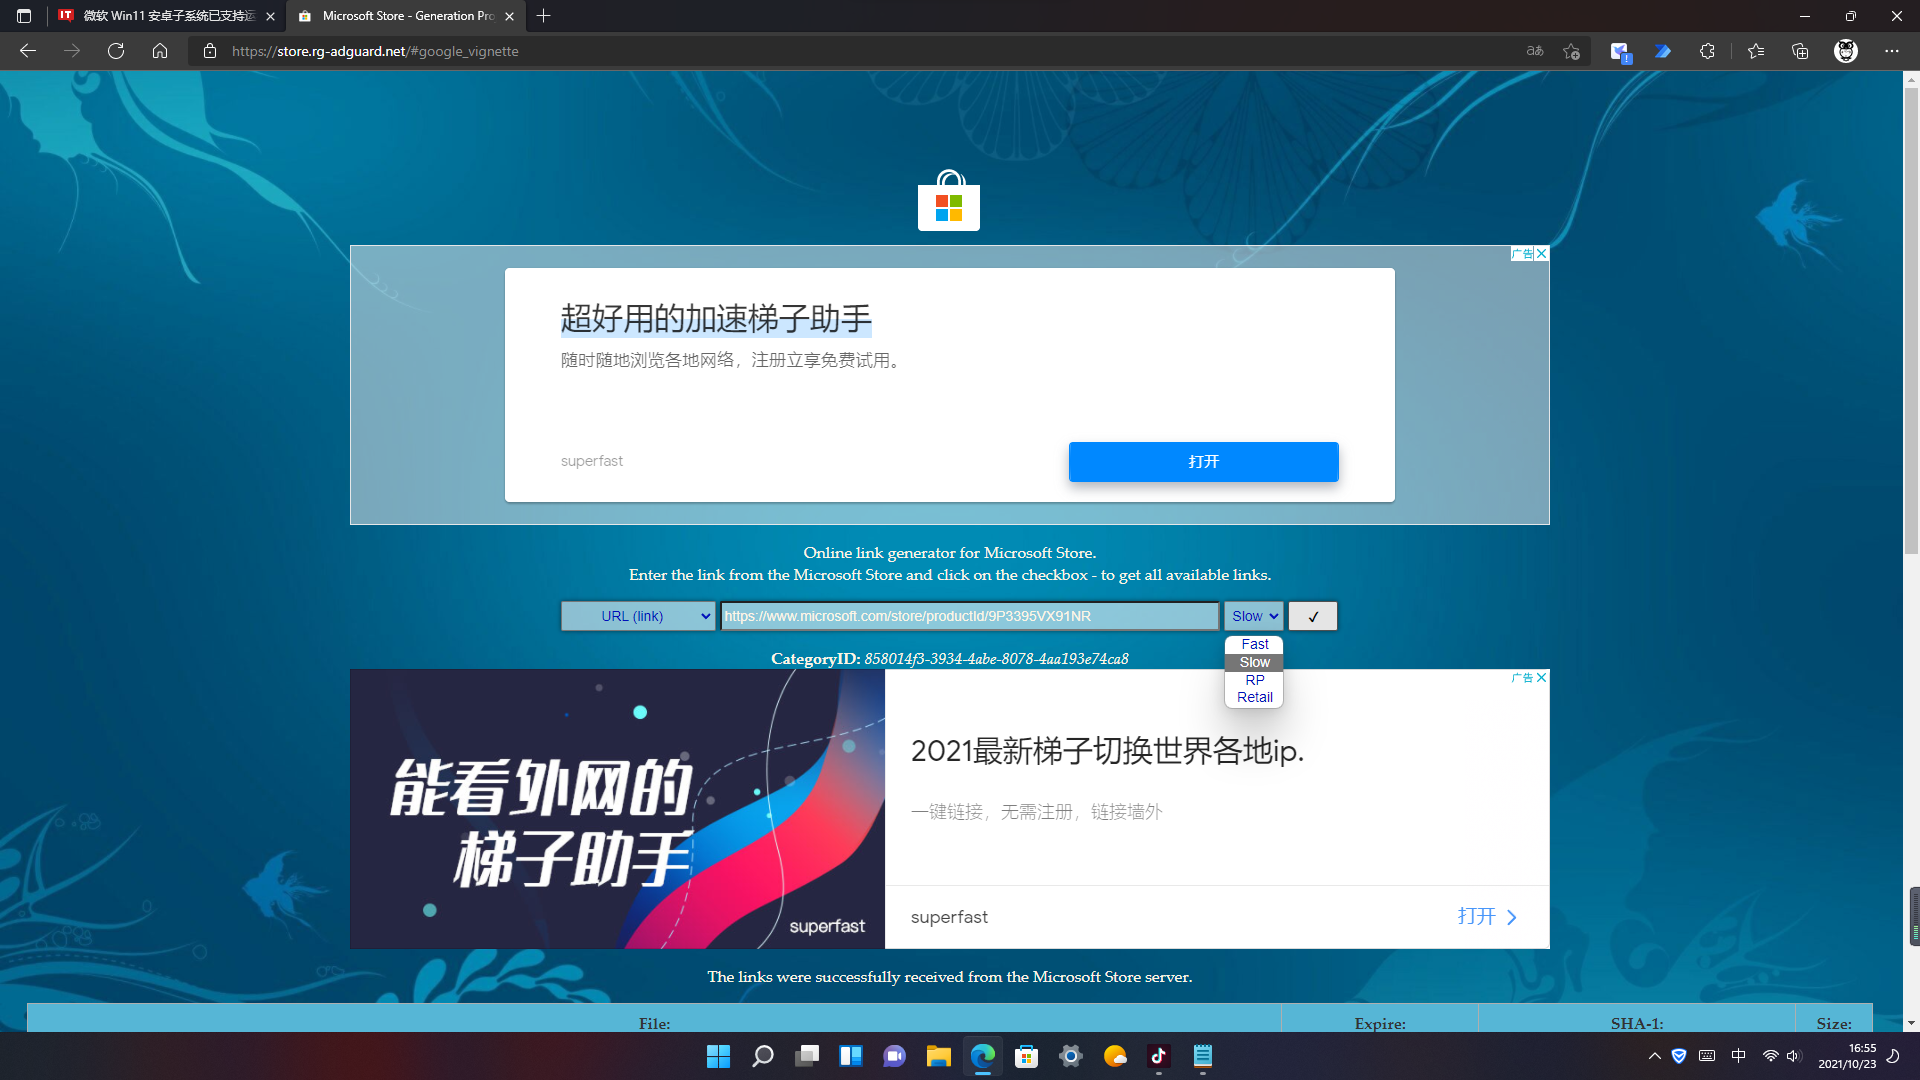1920x1080 pixels.
Task: Open the Collections icon in toolbar
Action: (1800, 51)
